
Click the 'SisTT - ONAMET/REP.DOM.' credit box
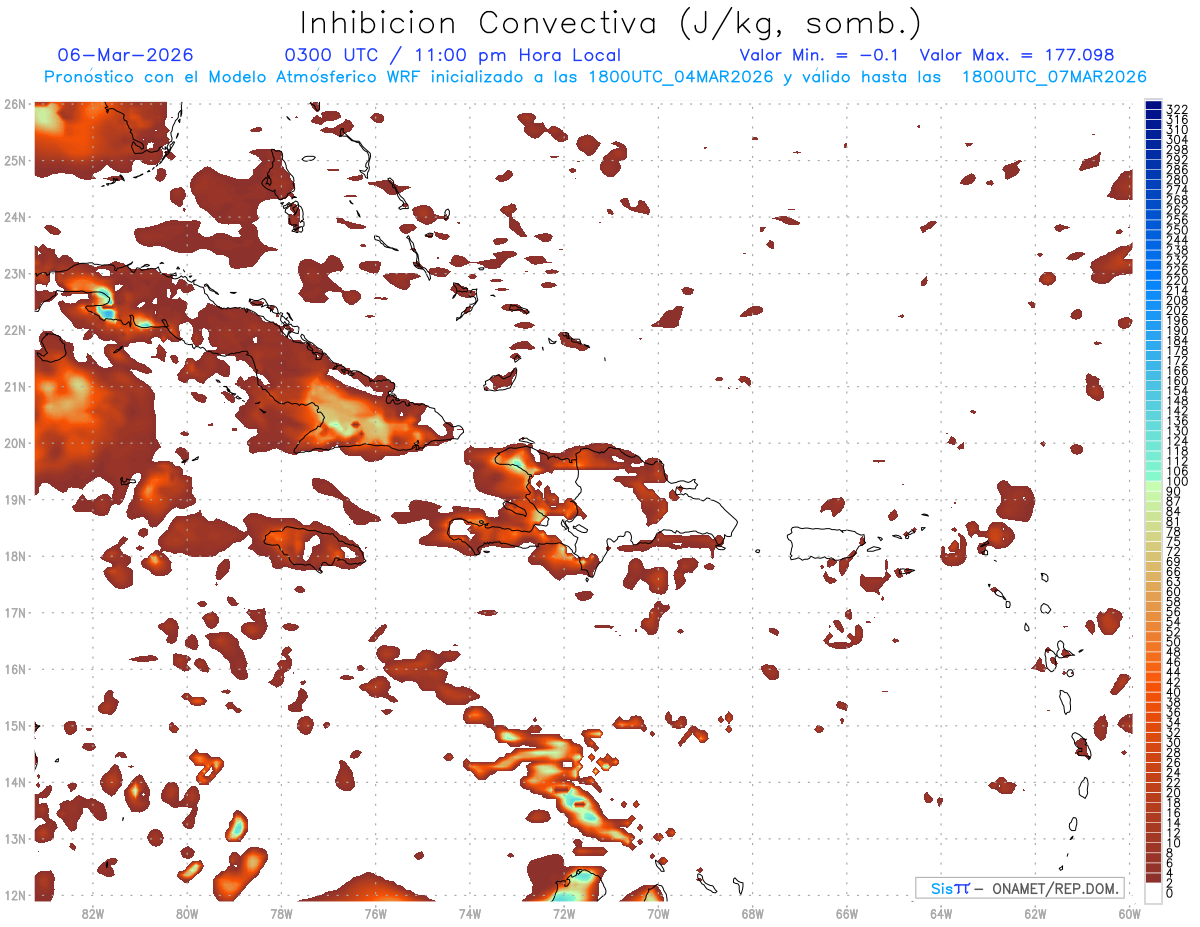pos(1020,888)
